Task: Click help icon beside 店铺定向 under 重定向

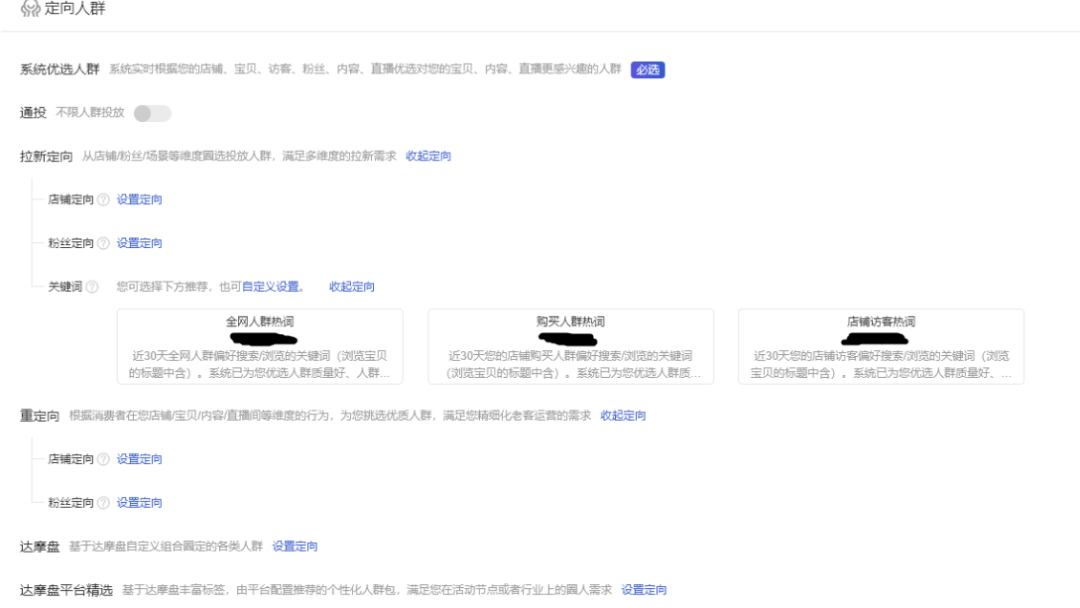Action: coord(103,459)
